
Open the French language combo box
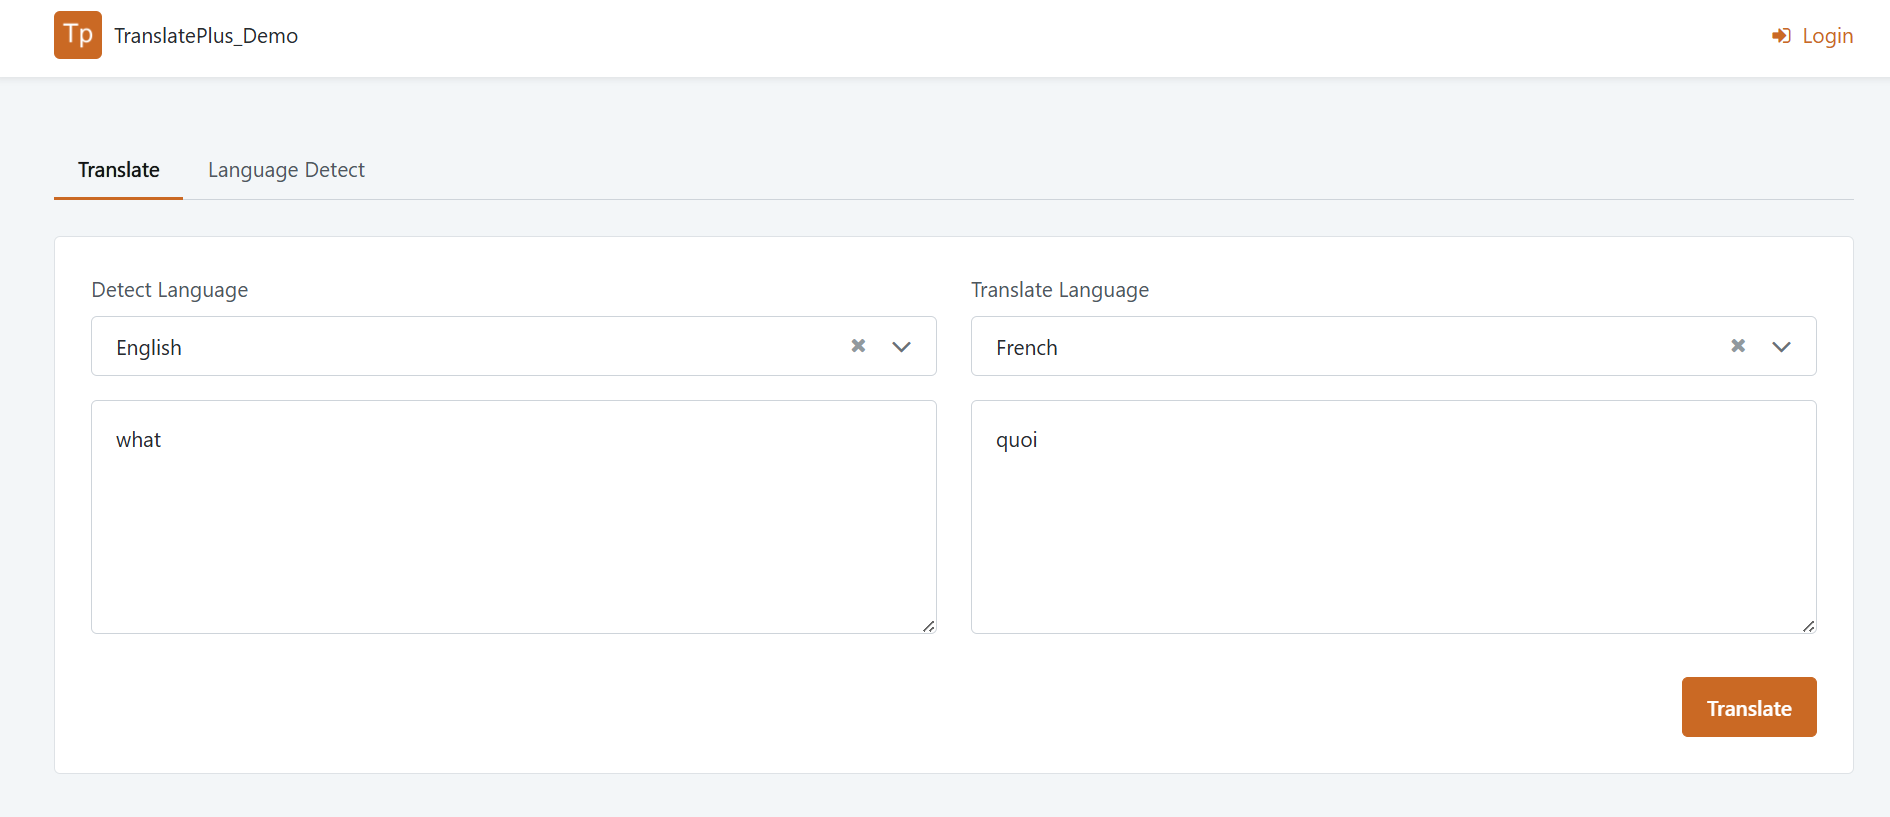(x=1394, y=346)
